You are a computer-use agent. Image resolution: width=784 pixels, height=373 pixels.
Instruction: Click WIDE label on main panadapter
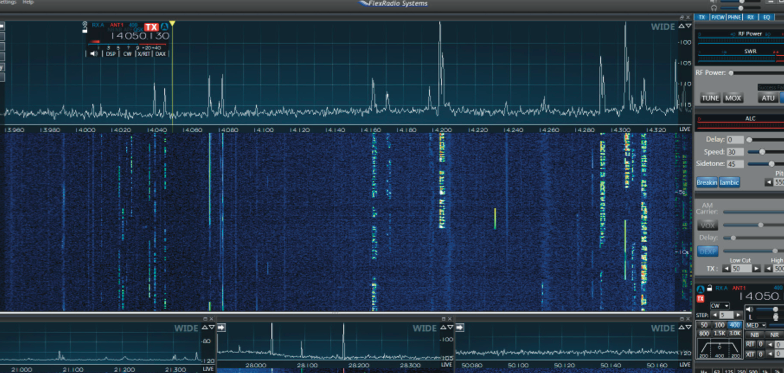(662, 27)
